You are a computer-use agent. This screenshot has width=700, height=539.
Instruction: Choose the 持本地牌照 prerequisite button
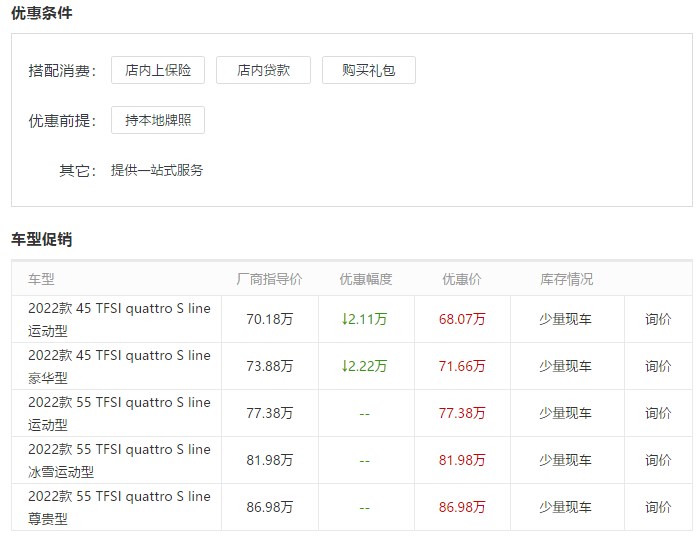pyautogui.click(x=158, y=120)
